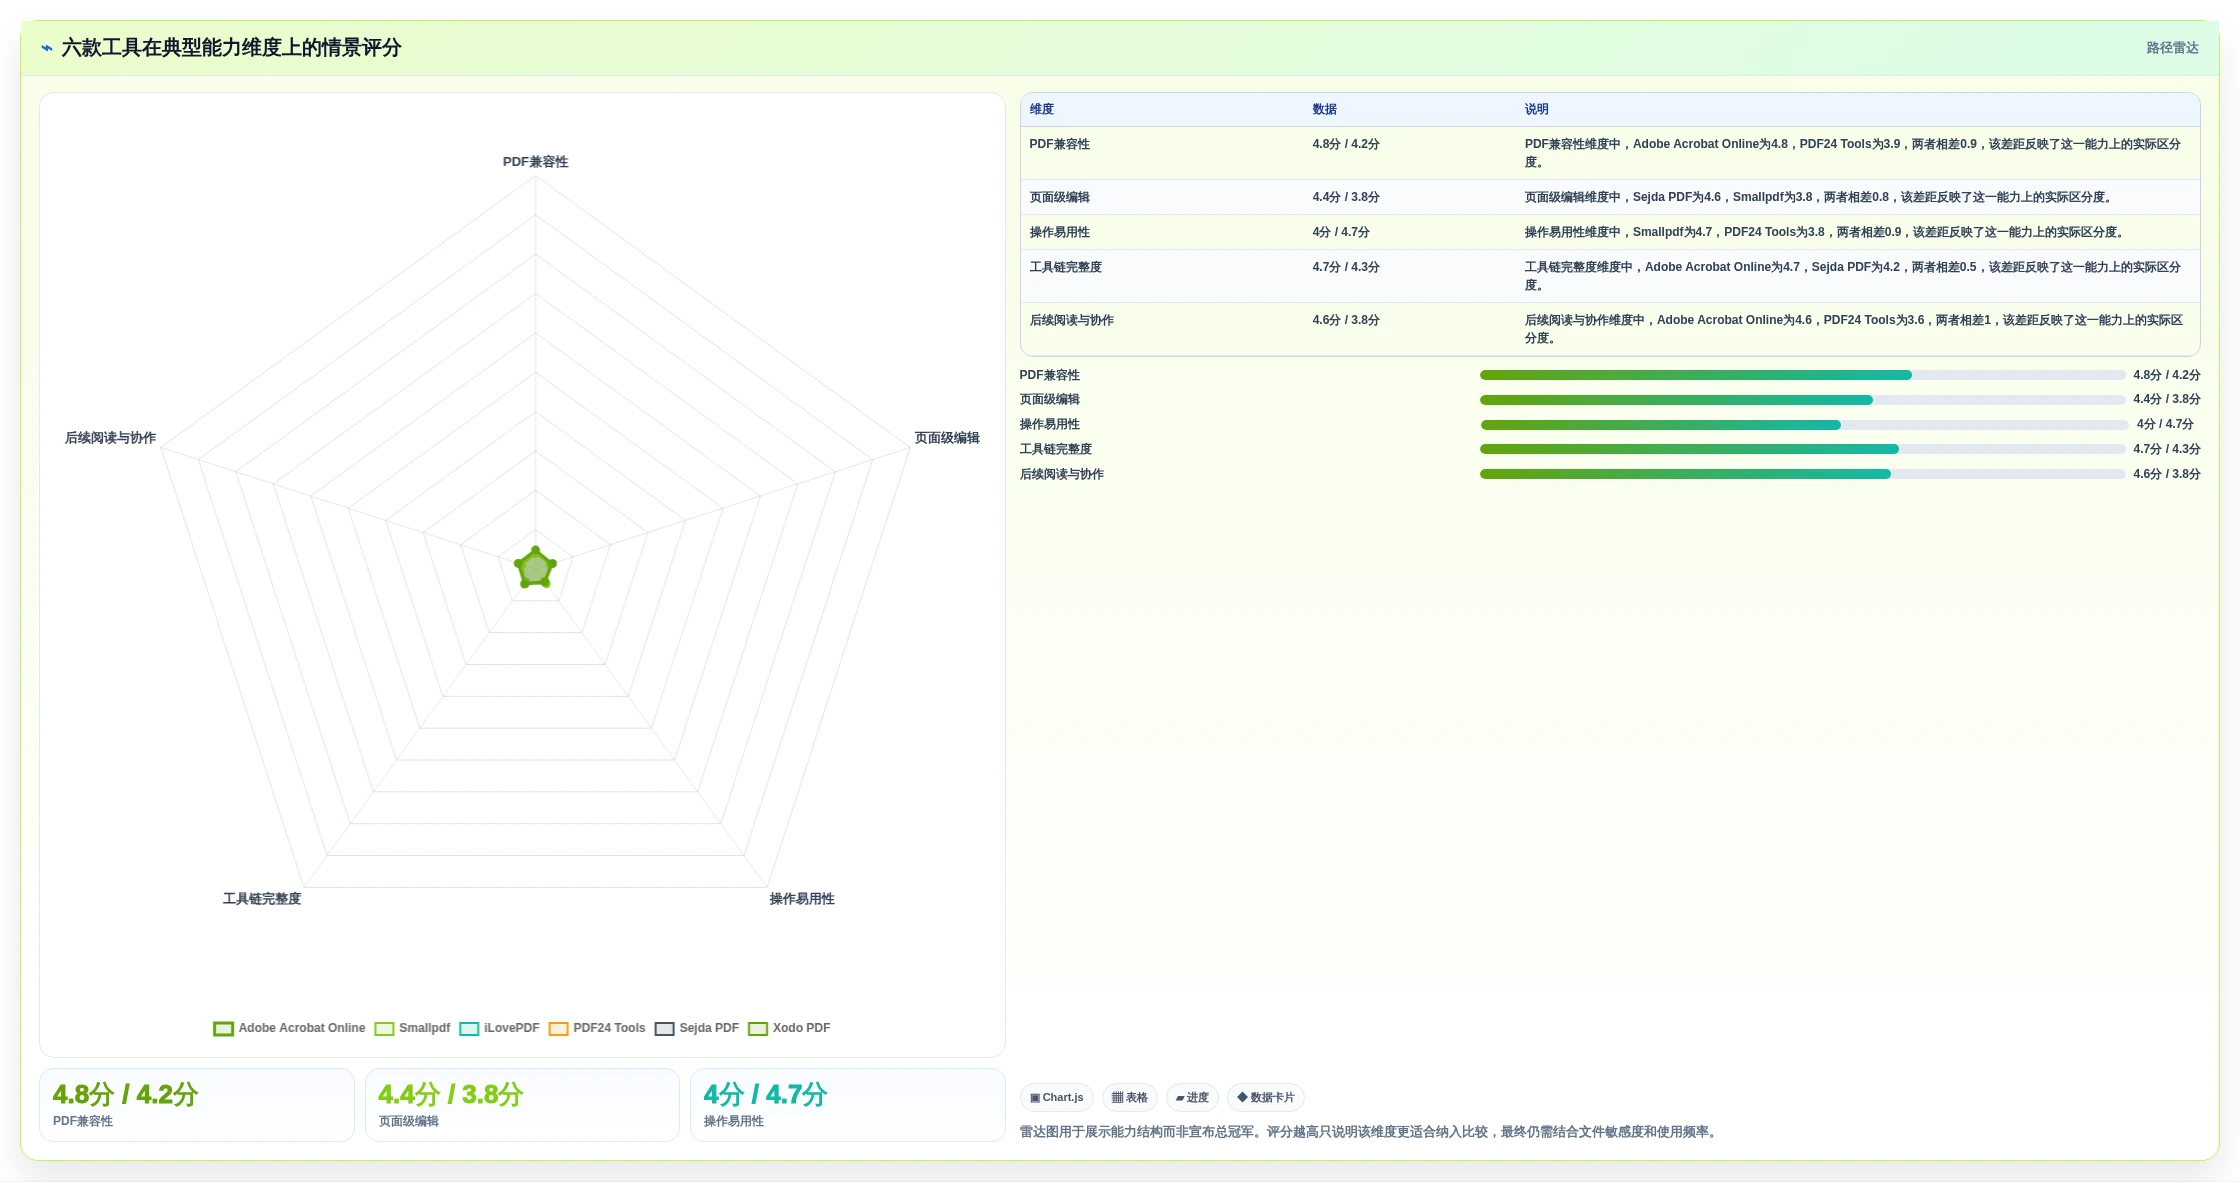The height and width of the screenshot is (1182, 2240).
Task: Click the 页面级编辑 radar axis label
Action: [947, 438]
